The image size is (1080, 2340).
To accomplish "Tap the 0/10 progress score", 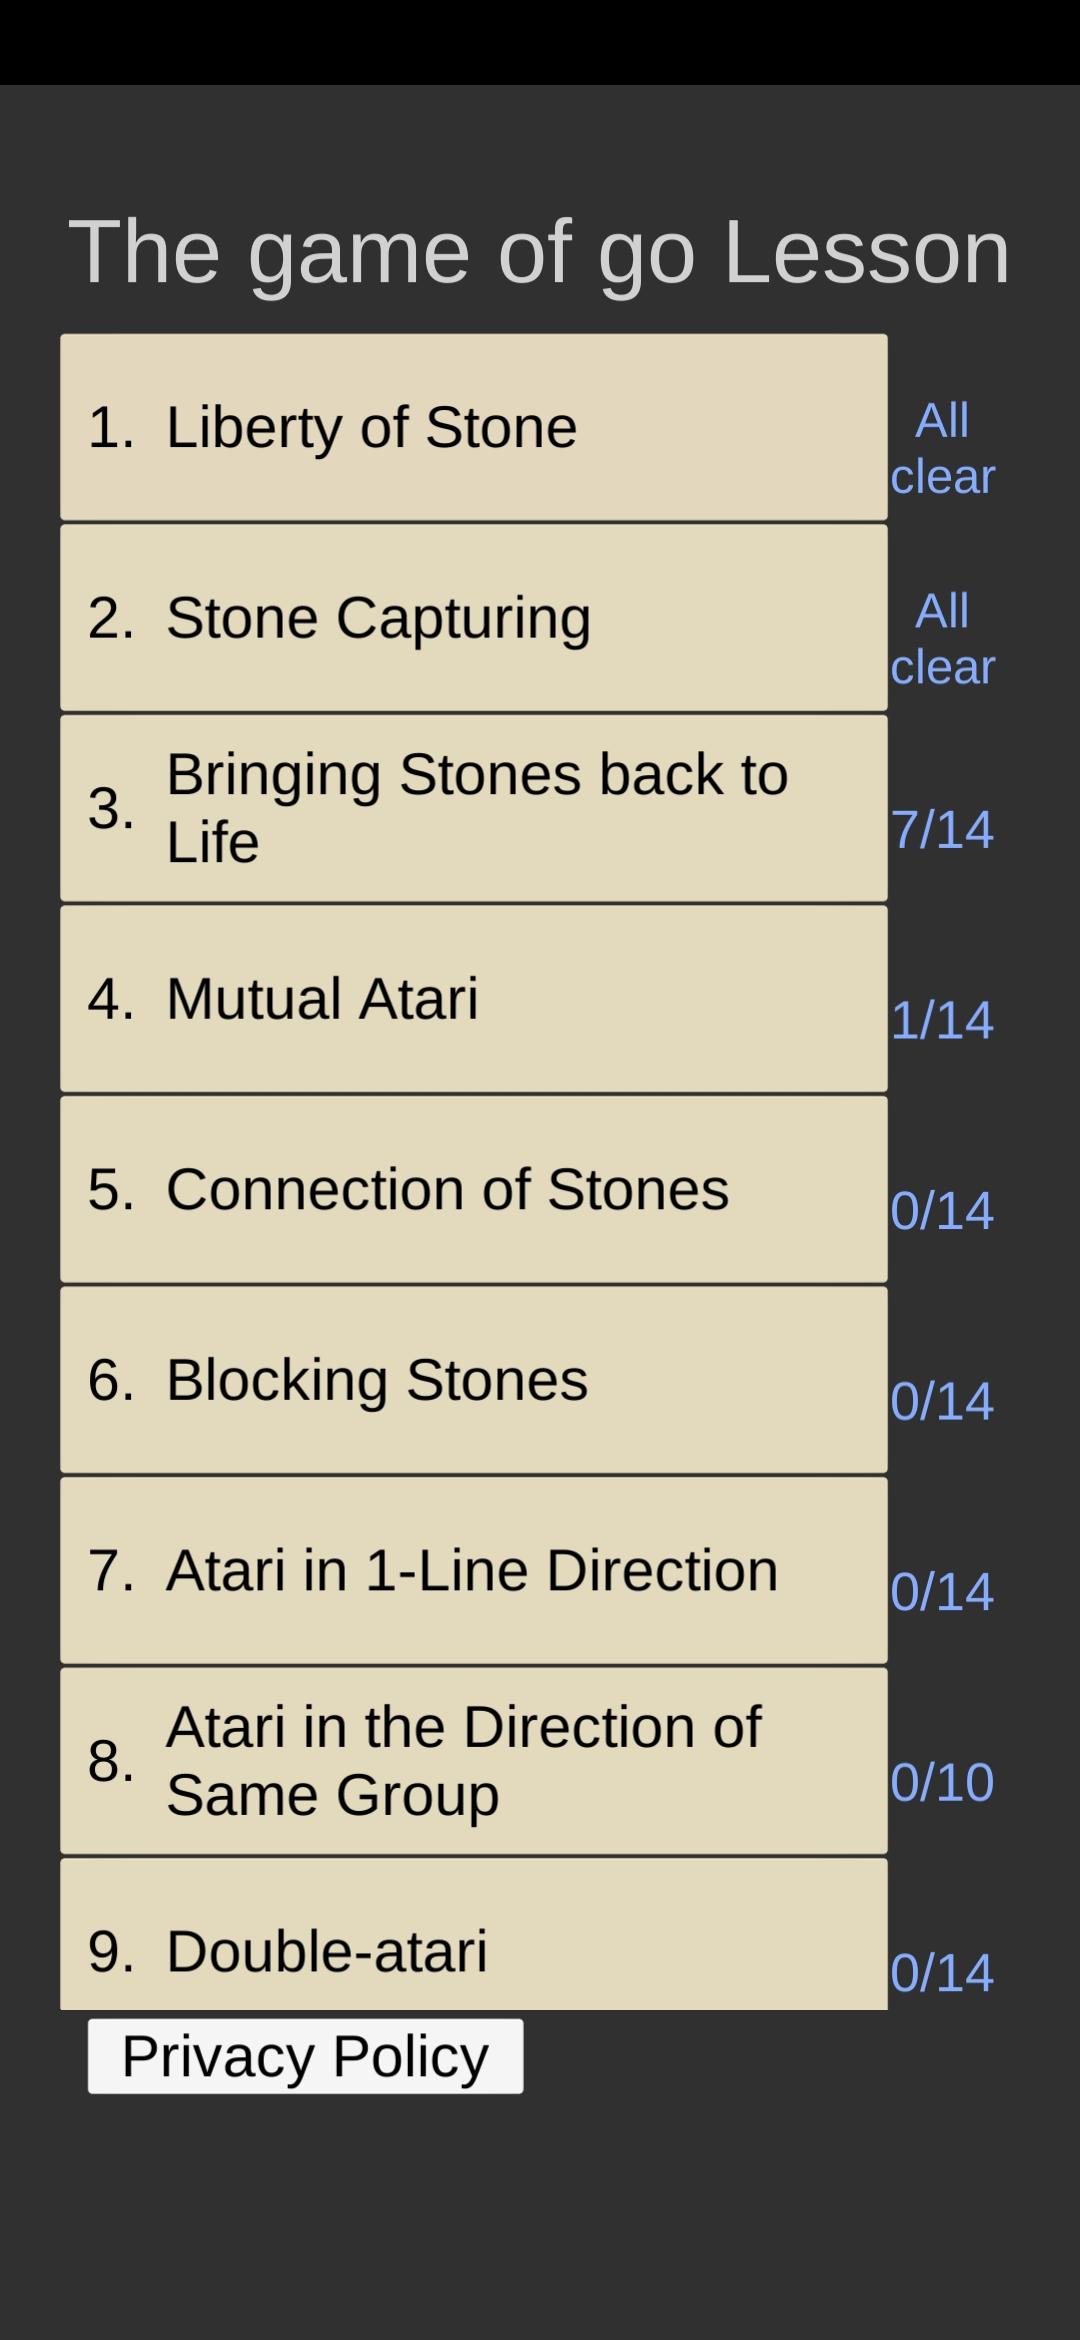I will pos(942,1782).
